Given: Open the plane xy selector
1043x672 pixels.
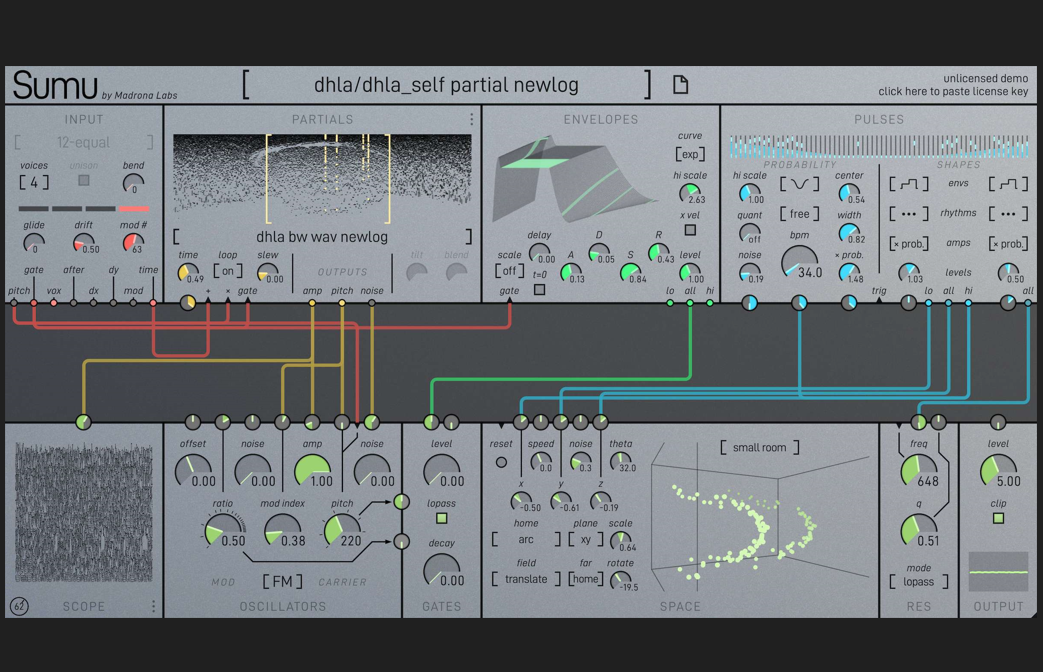Looking at the screenshot, I should (x=585, y=540).
